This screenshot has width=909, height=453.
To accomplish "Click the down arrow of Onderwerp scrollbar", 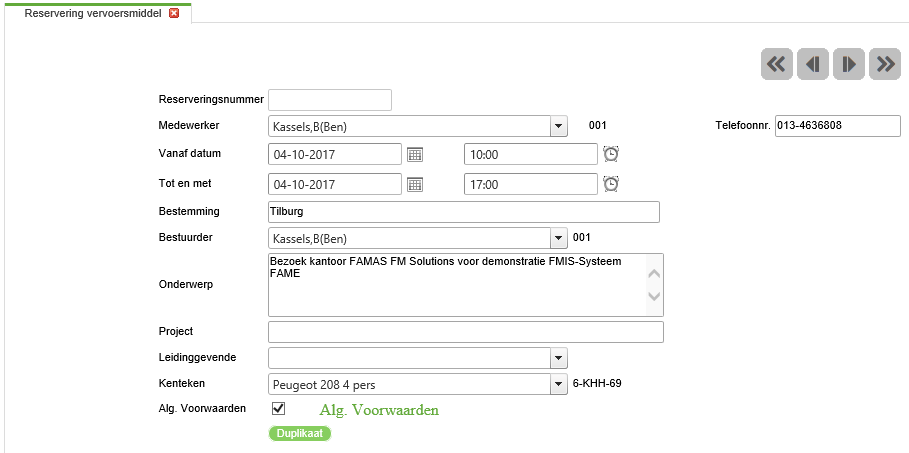I will [x=654, y=296].
